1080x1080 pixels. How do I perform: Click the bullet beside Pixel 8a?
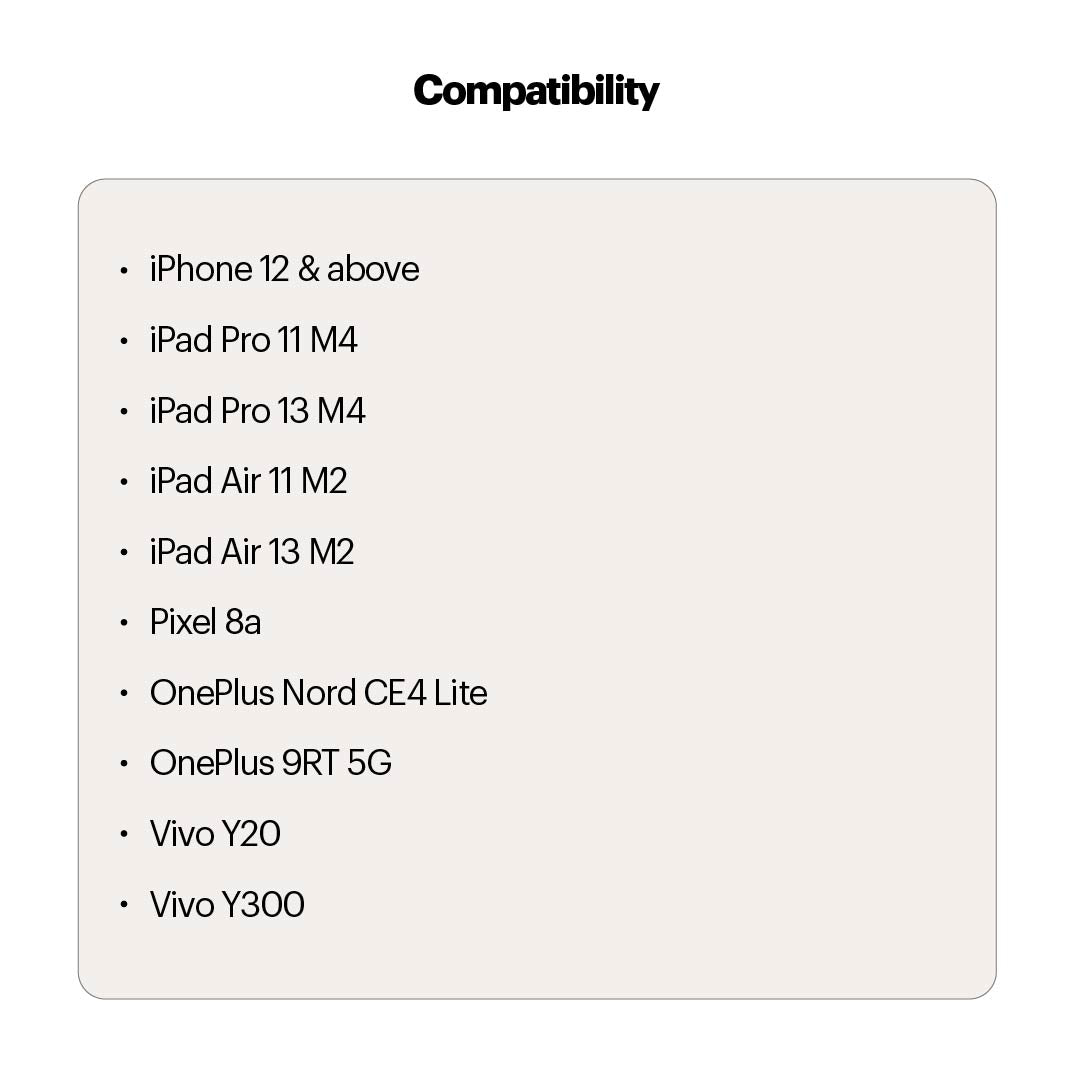click(124, 623)
